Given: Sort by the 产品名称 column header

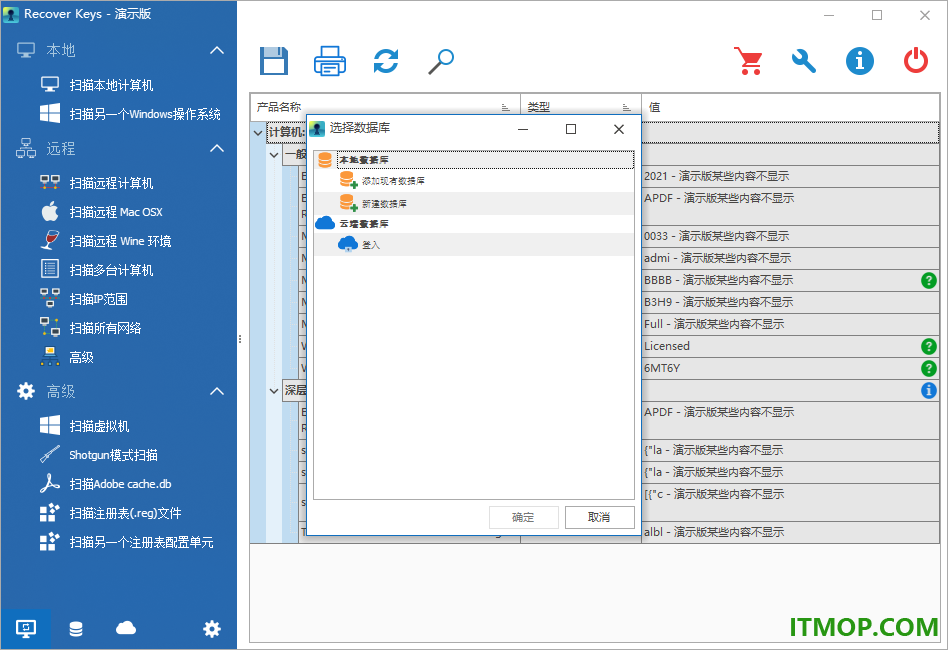Looking at the screenshot, I should tap(385, 107).
